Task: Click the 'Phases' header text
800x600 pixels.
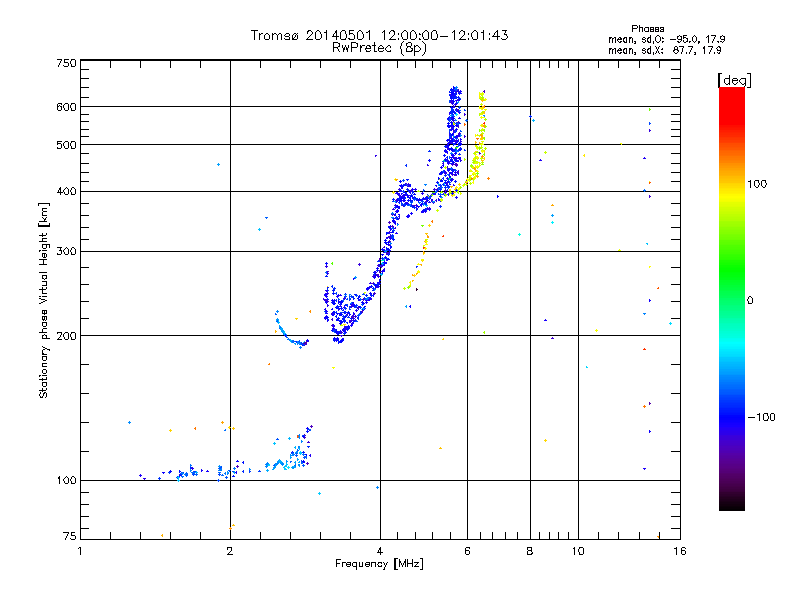Action: [647, 29]
